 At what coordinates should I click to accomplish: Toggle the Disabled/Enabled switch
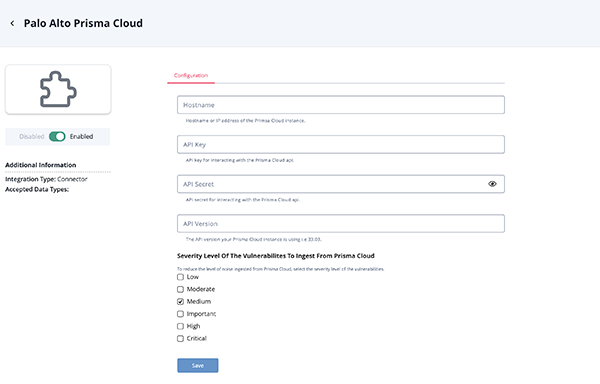point(57,137)
